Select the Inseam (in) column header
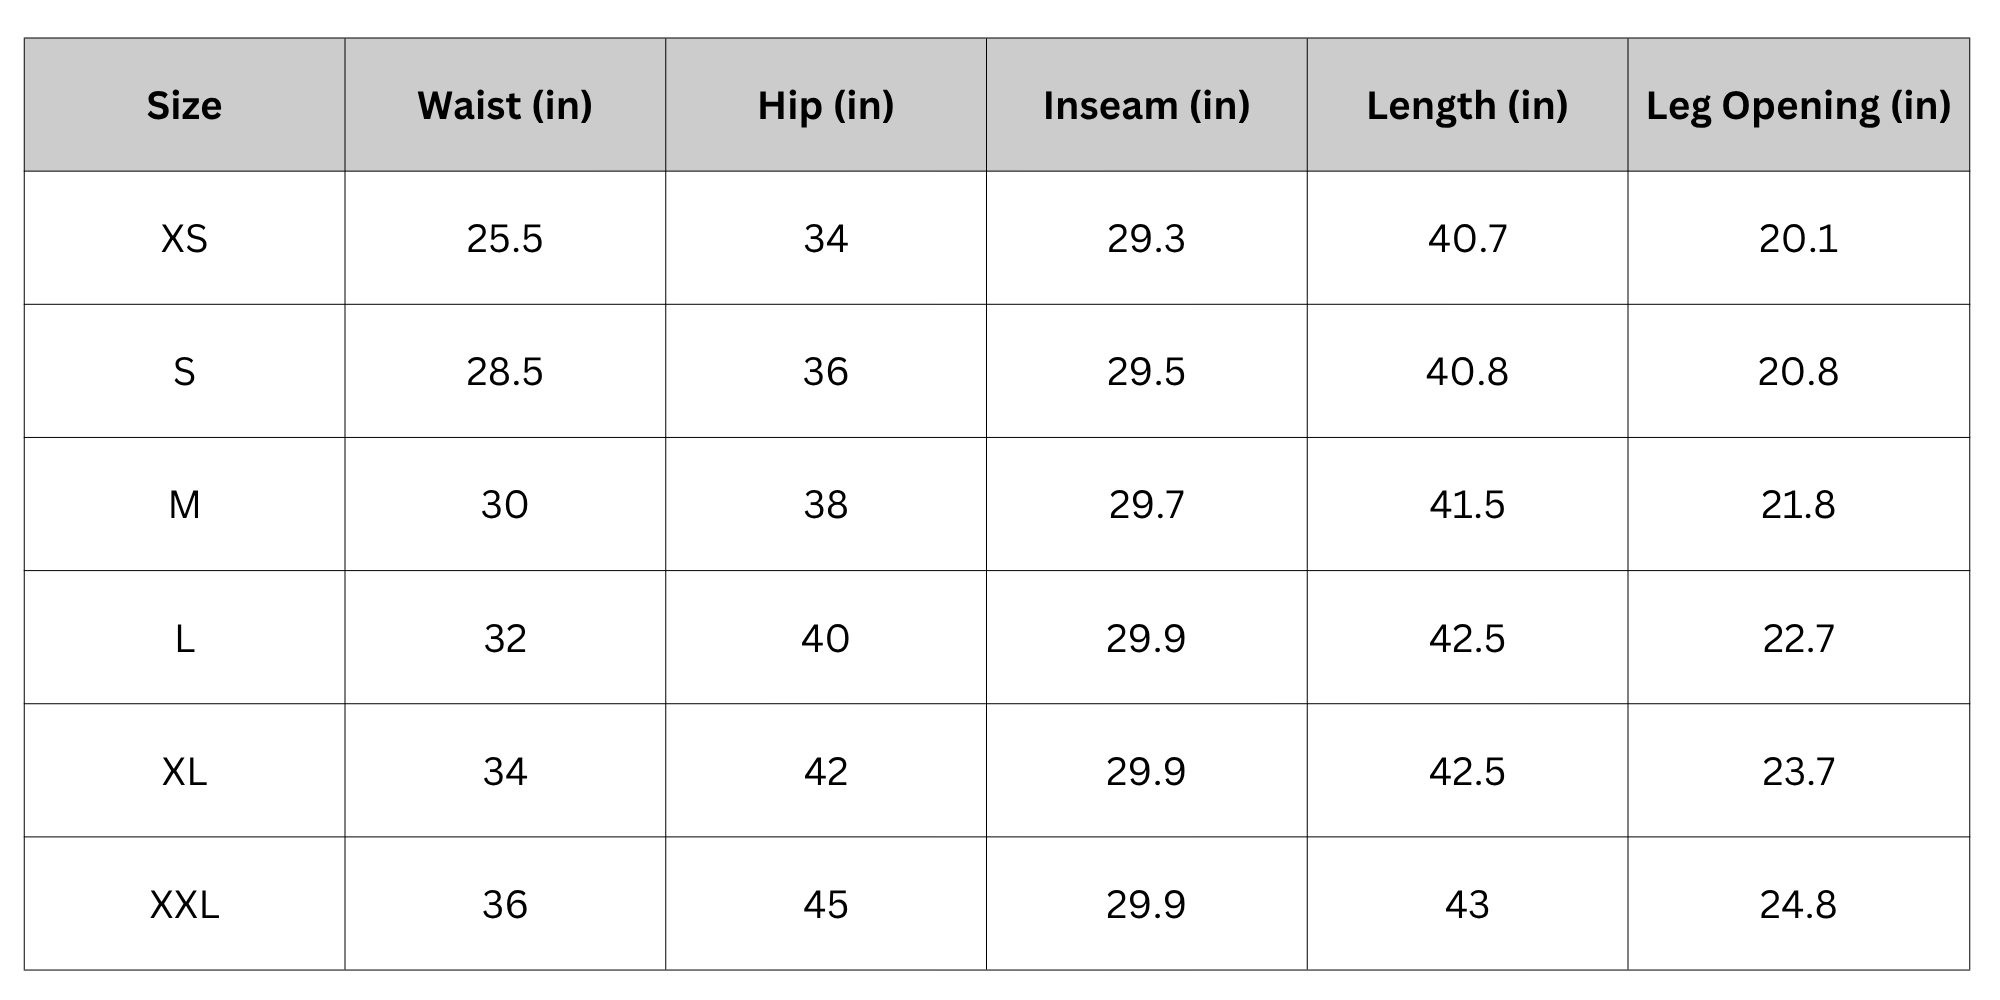Screen dimensions: 2000x1000 click(1146, 106)
